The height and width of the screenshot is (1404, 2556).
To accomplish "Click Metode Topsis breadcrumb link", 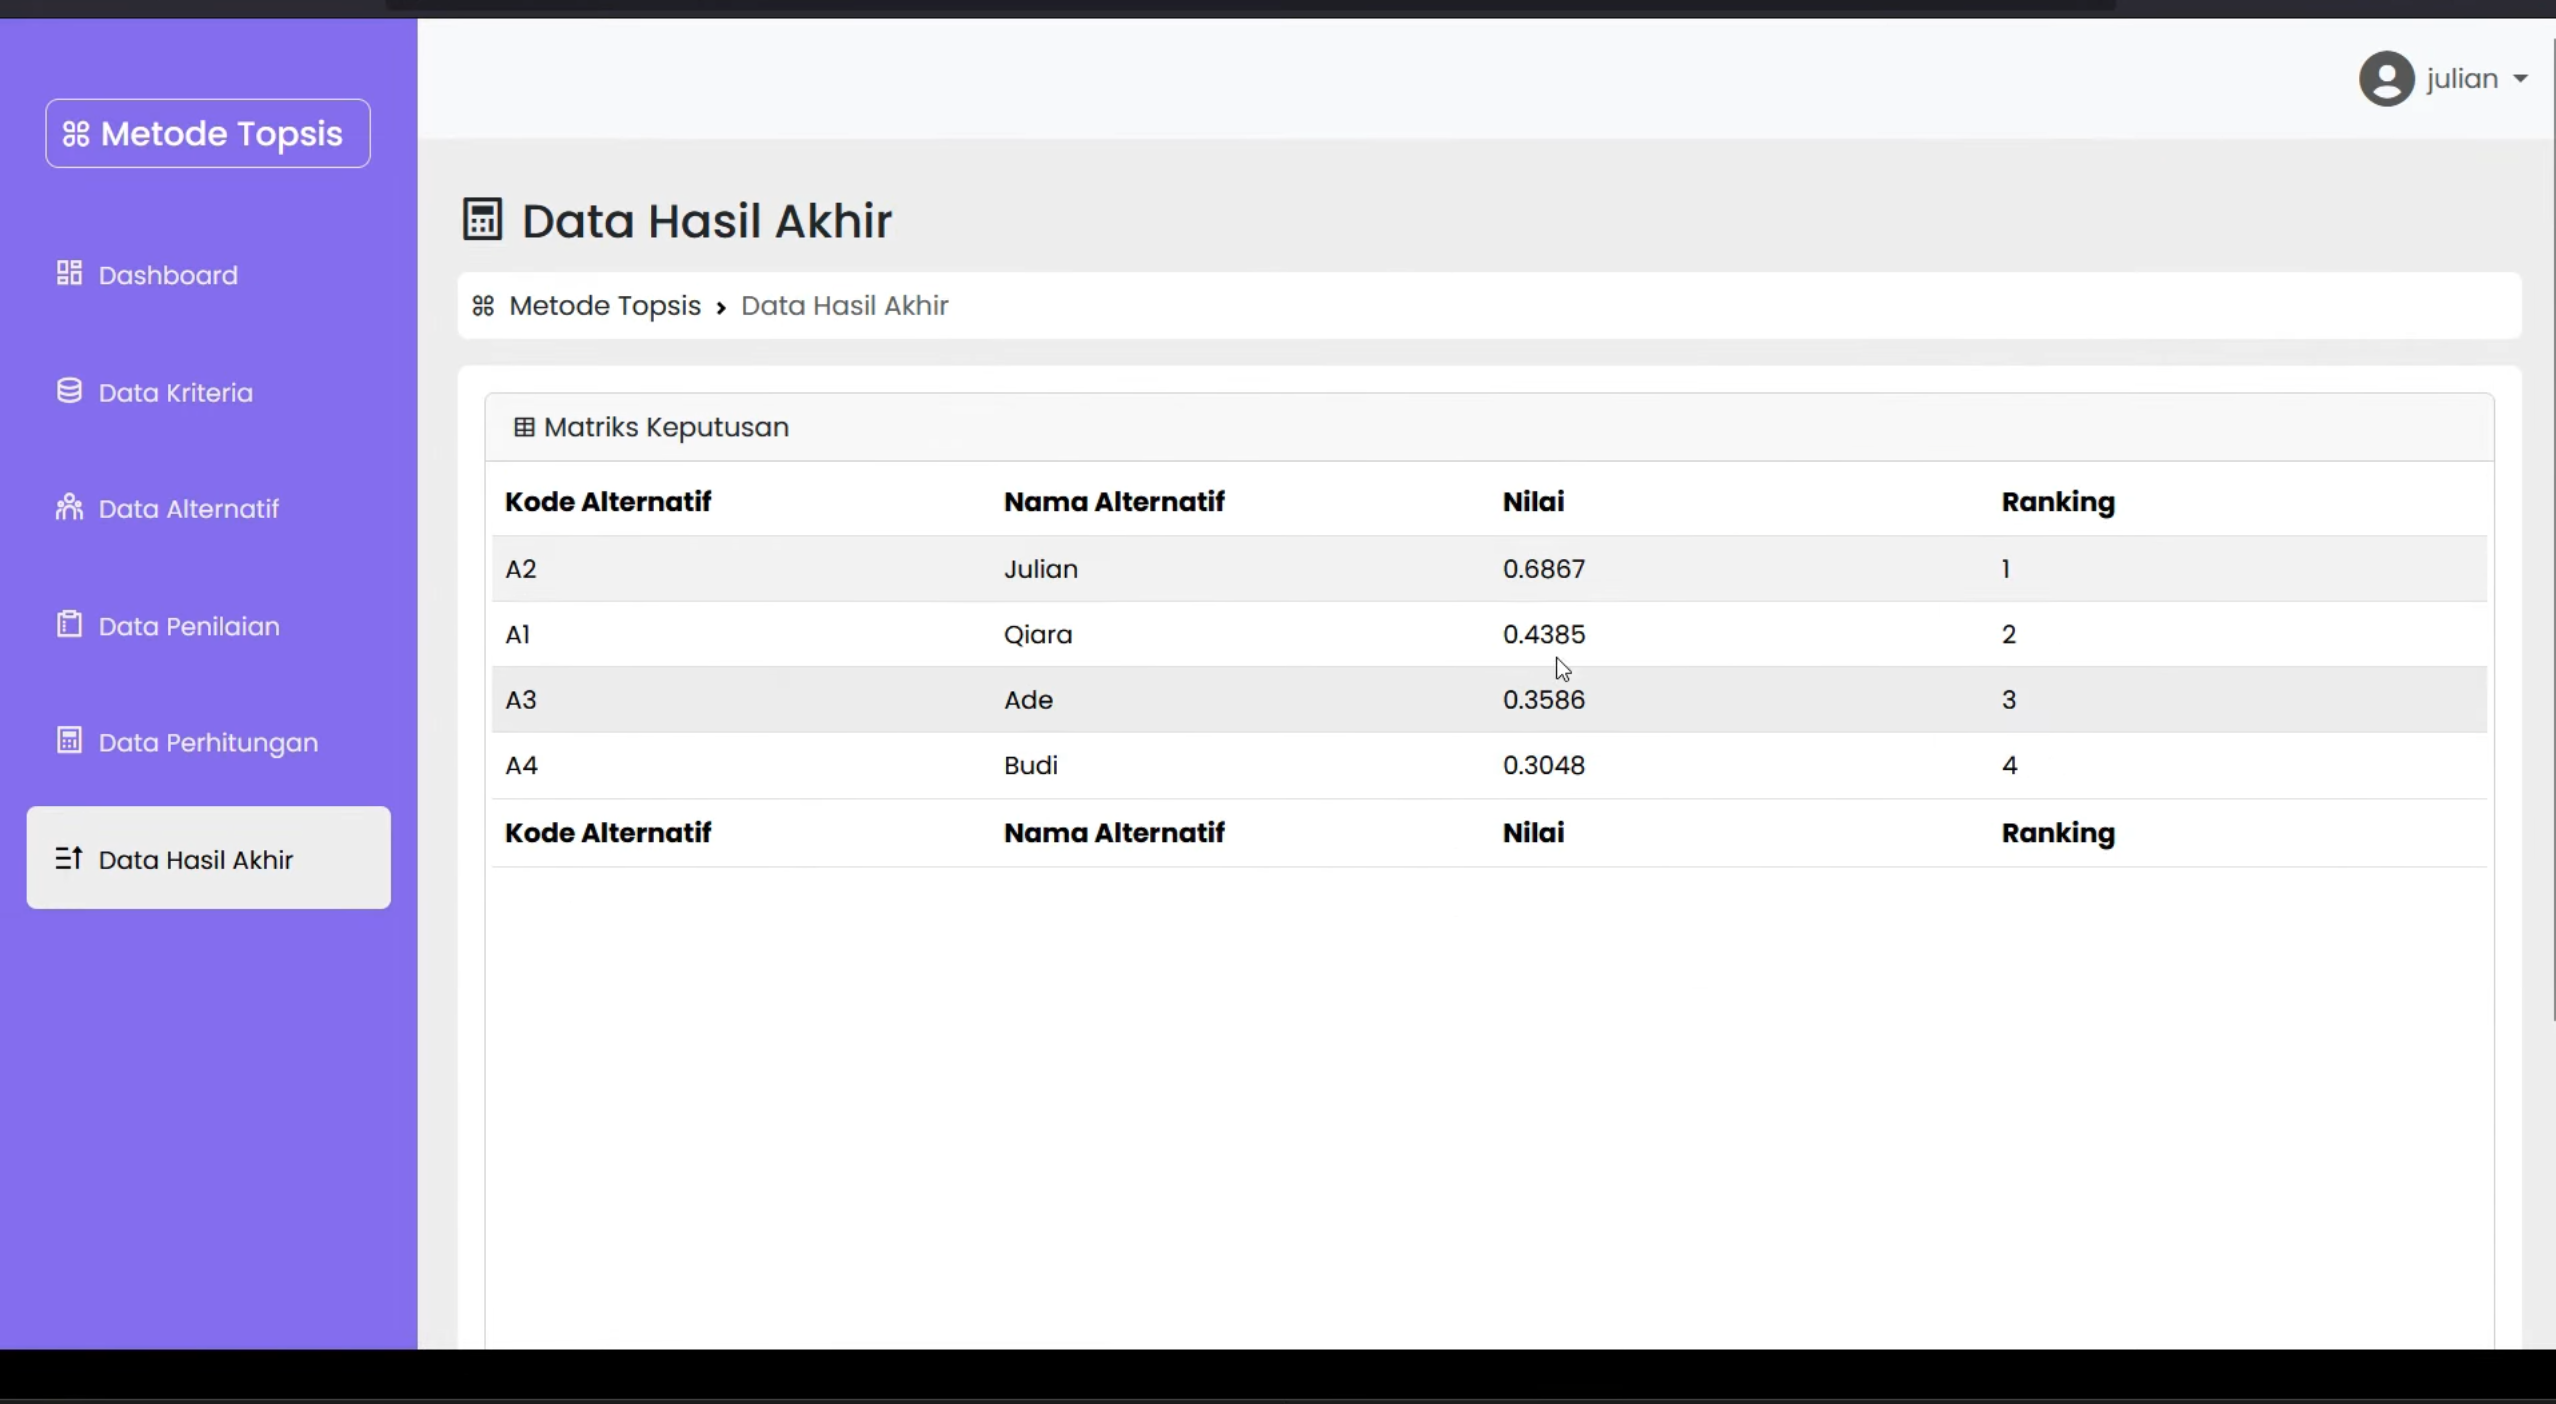I will 605,306.
